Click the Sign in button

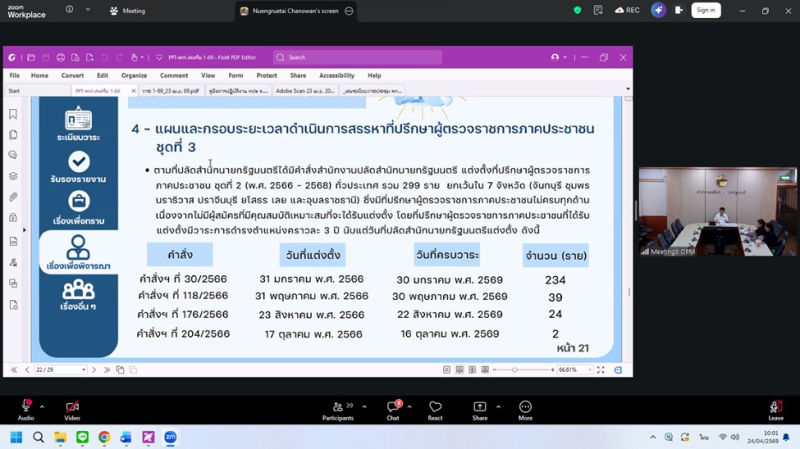click(x=705, y=10)
